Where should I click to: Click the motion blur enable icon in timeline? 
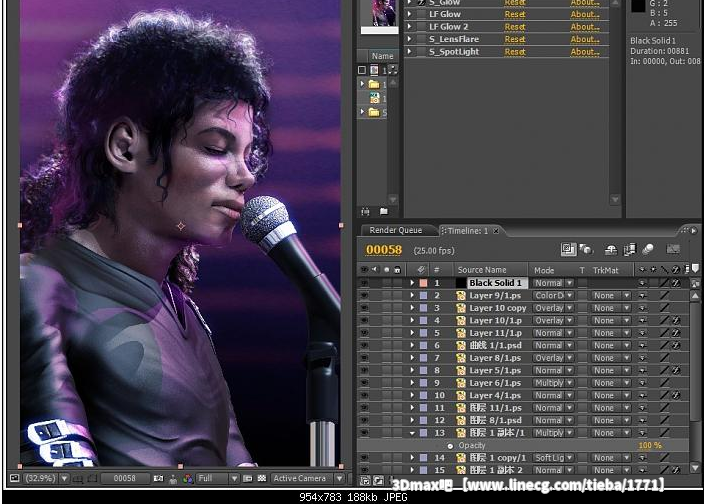[647, 250]
